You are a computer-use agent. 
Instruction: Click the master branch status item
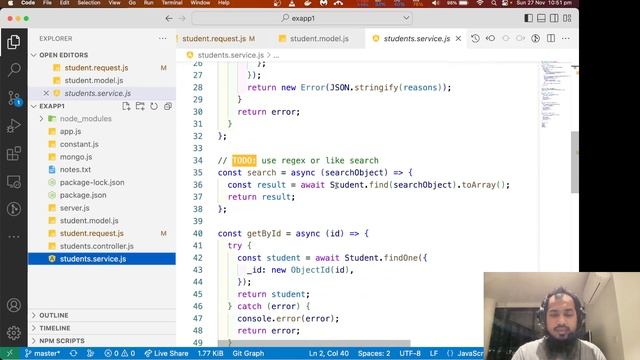click(42, 353)
